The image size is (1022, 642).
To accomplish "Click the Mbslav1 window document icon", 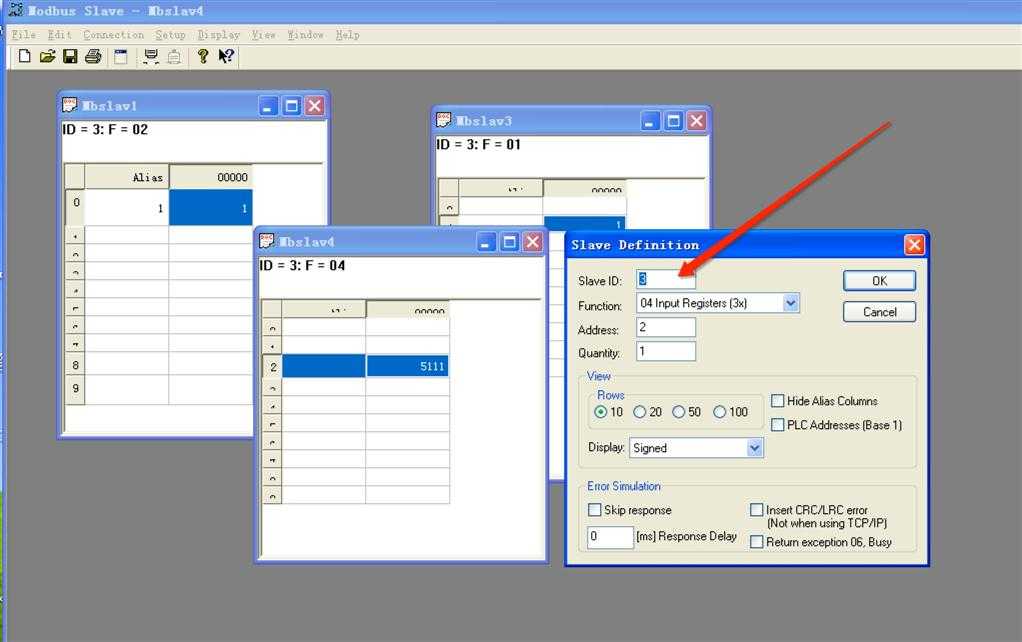I will [69, 105].
